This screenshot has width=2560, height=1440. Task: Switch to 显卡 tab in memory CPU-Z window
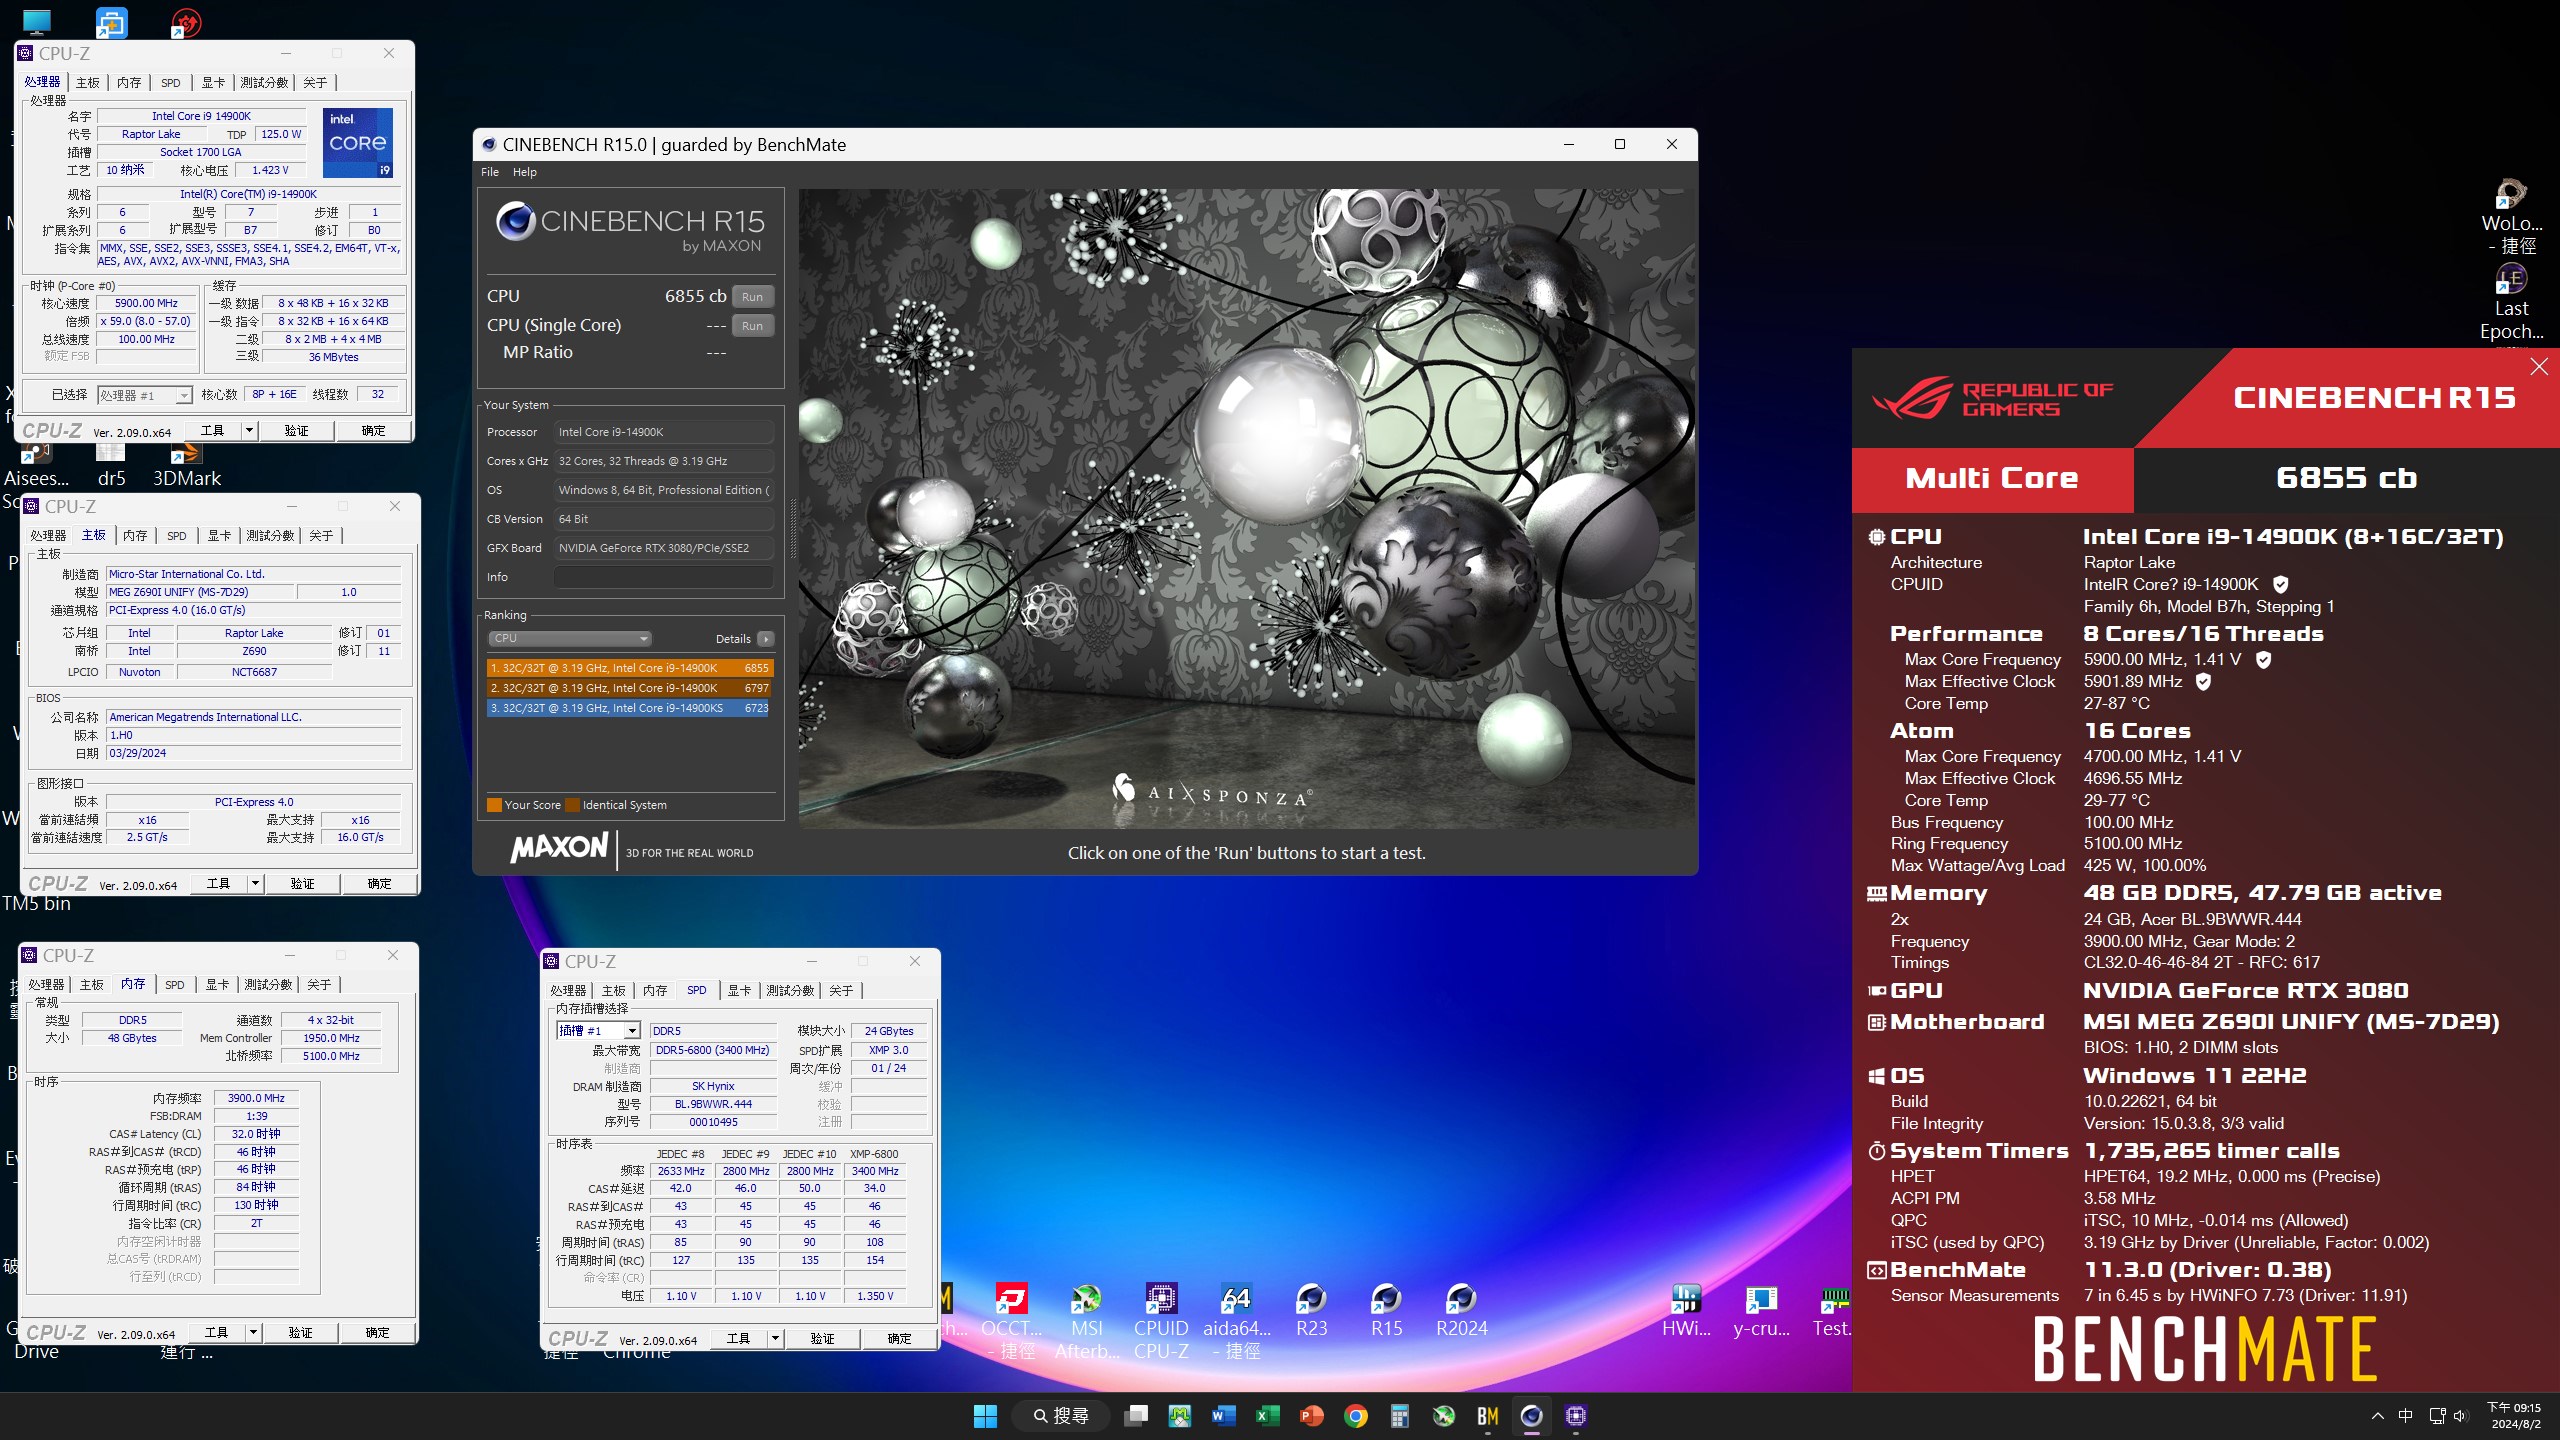tap(217, 984)
